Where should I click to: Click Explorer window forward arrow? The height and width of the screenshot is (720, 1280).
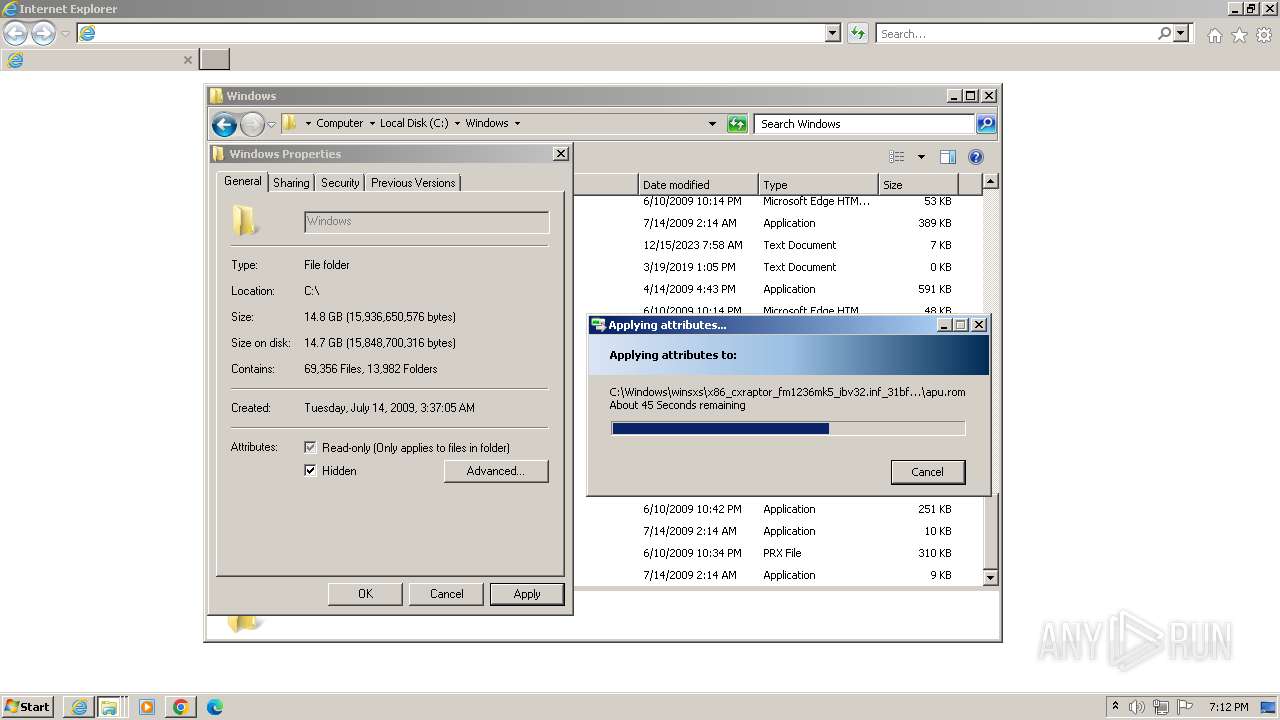pyautogui.click(x=252, y=124)
